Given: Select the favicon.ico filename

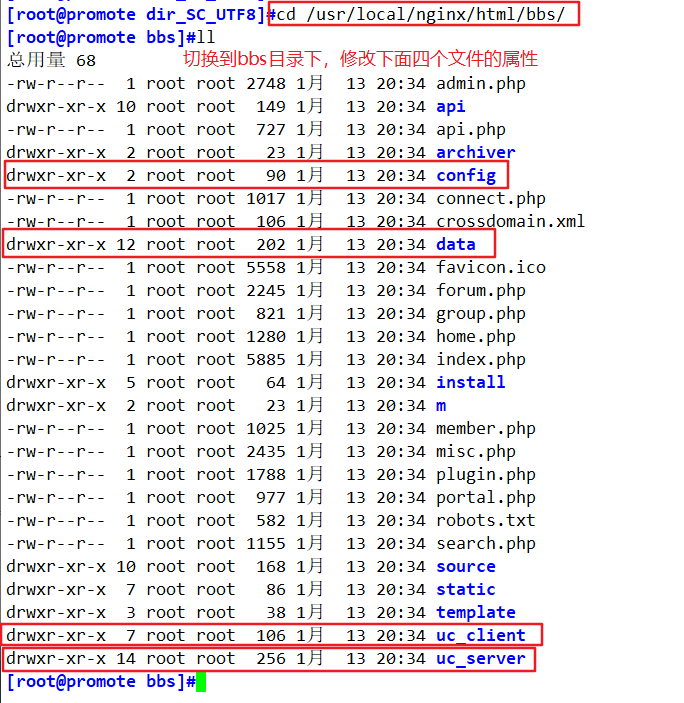Looking at the screenshot, I should 490,268.
